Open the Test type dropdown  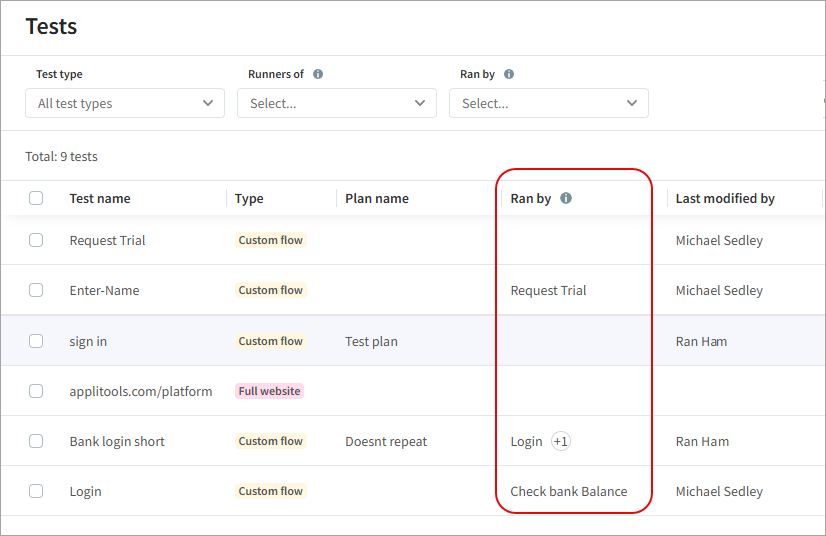(x=125, y=103)
